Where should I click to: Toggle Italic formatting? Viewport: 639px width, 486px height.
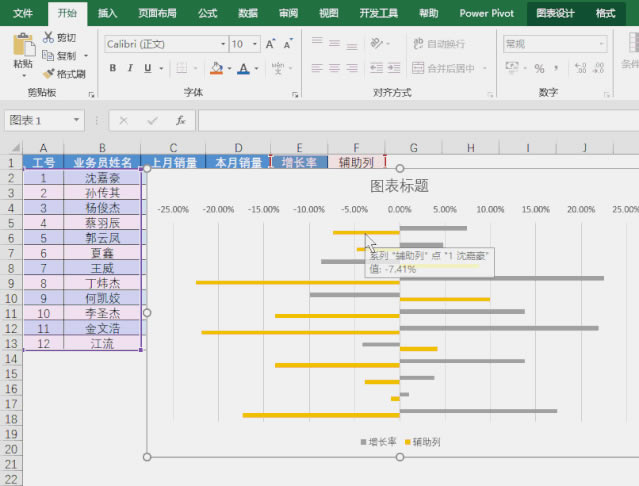[131, 68]
